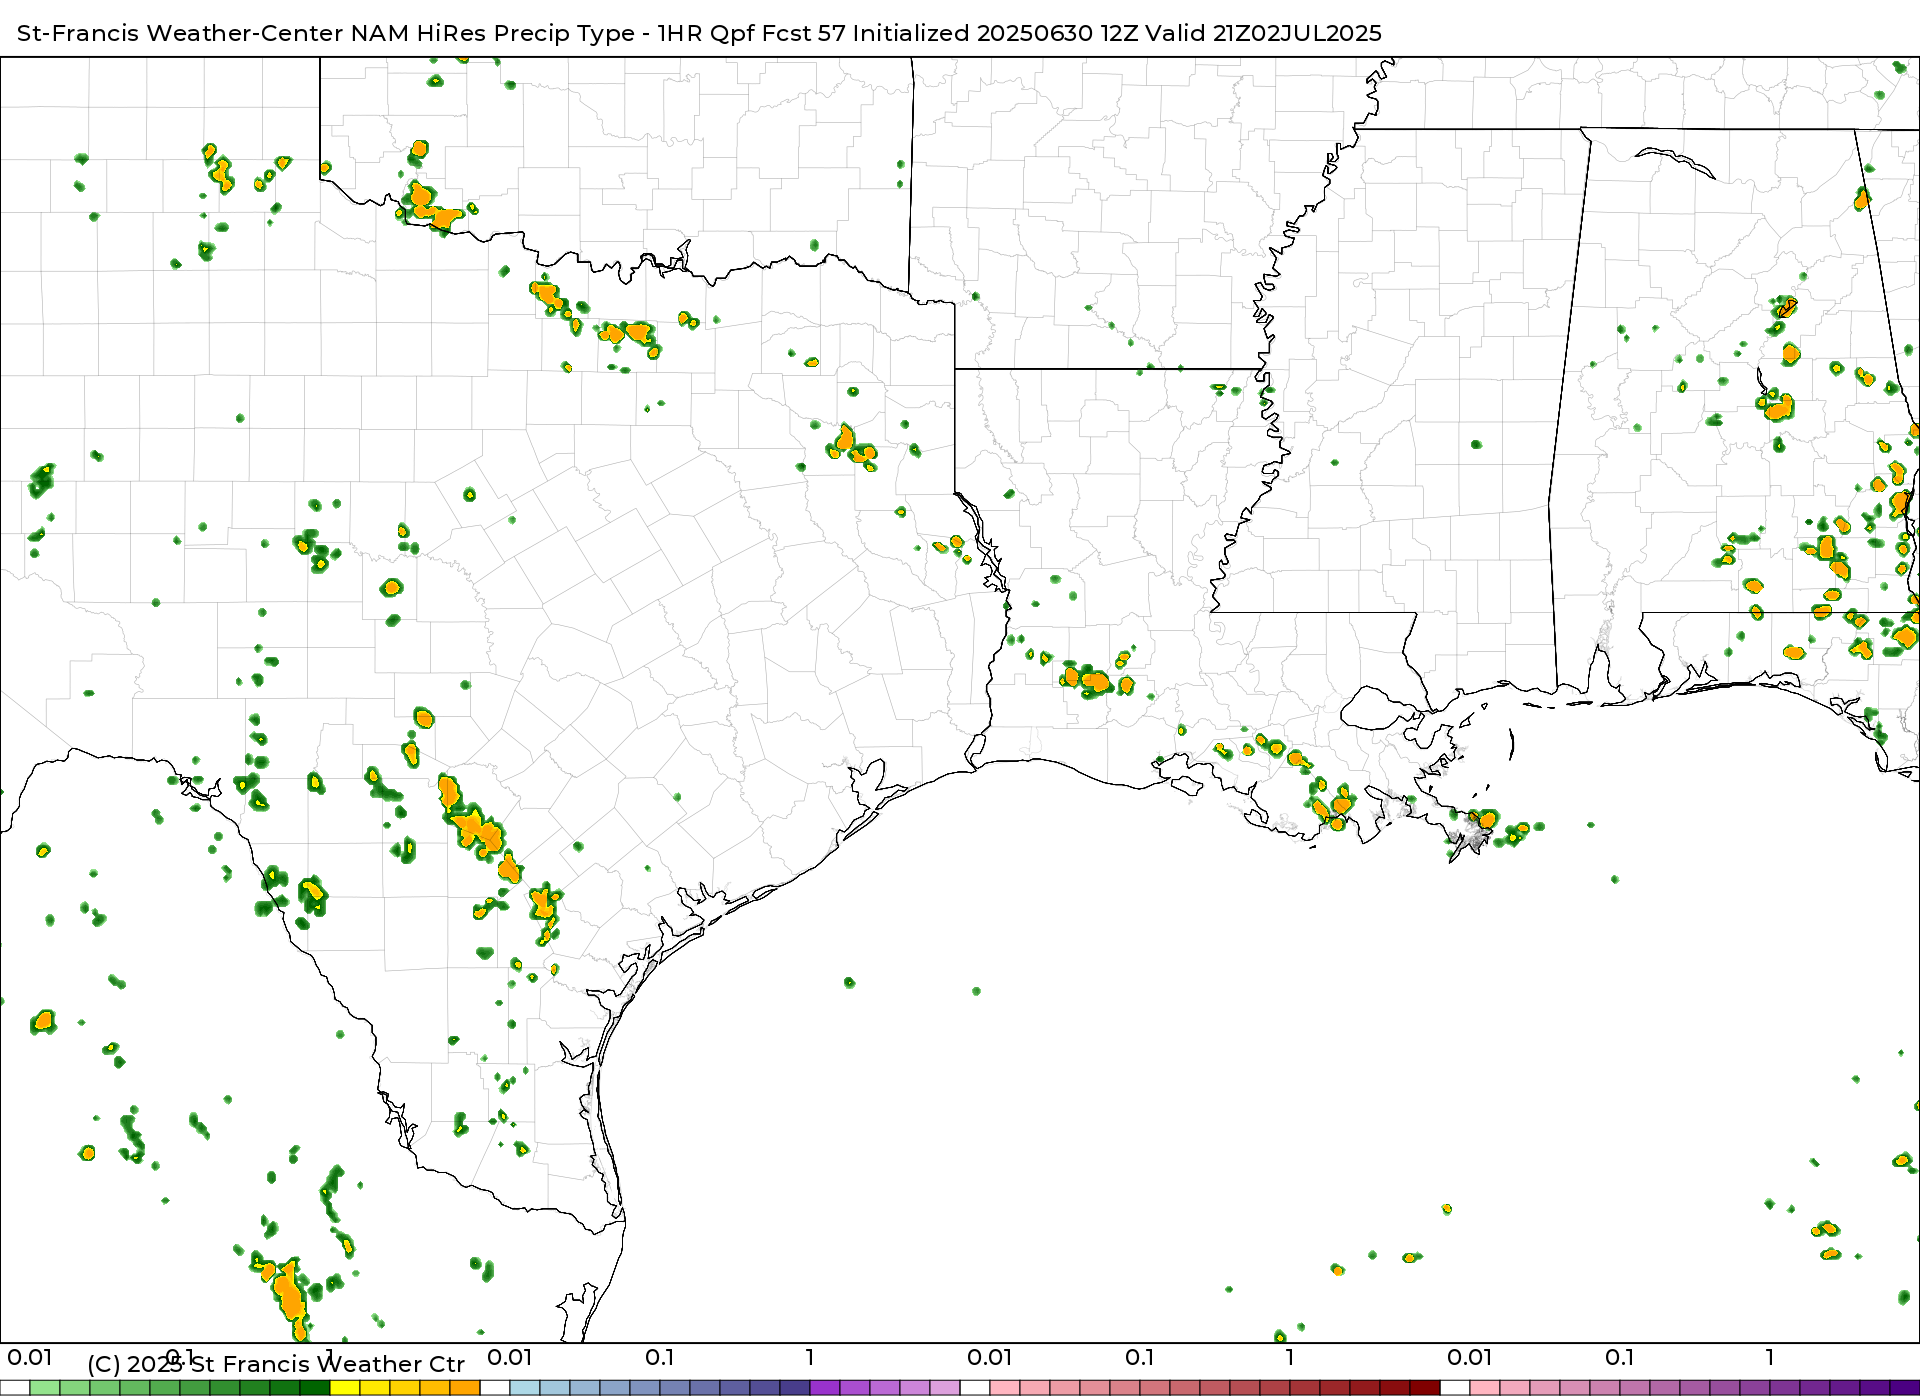Image resolution: width=1920 pixels, height=1400 pixels.
Task: Click the '0.01' label above the pink-purple scale
Action: click(x=1470, y=1357)
